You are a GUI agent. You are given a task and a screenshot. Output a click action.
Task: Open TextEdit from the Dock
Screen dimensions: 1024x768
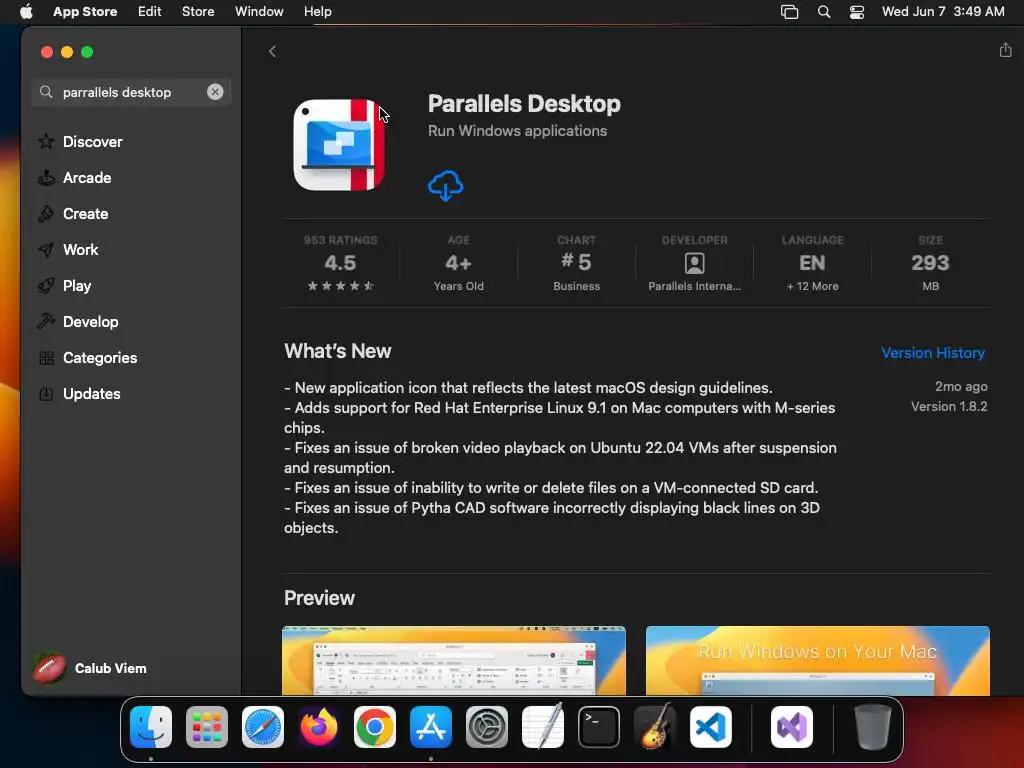[x=543, y=726]
